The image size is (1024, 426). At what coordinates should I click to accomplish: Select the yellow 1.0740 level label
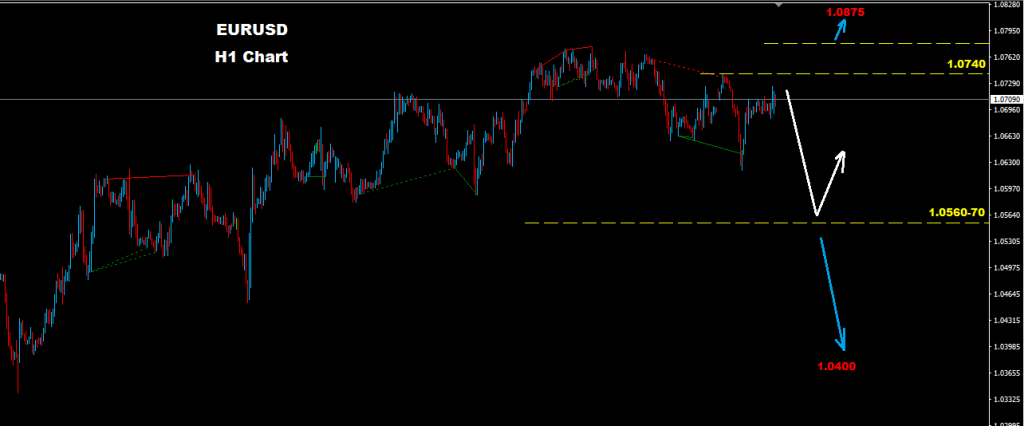966,64
